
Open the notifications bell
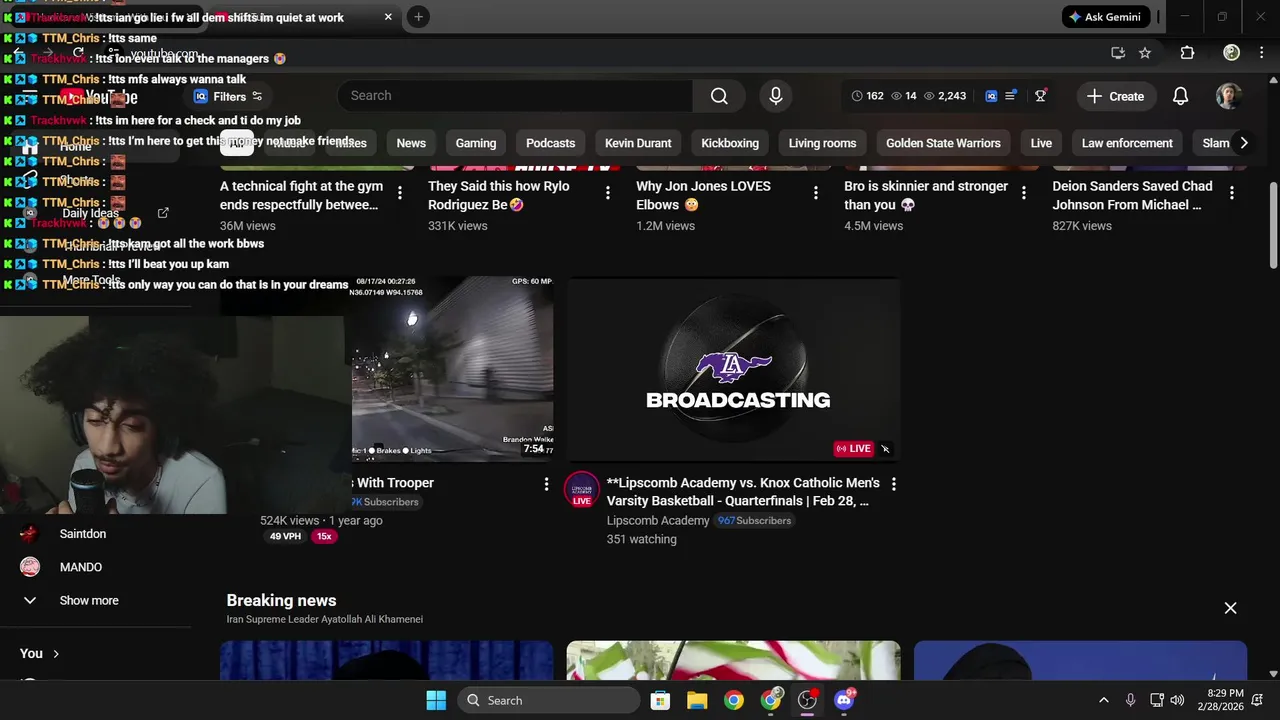[x=1180, y=96]
